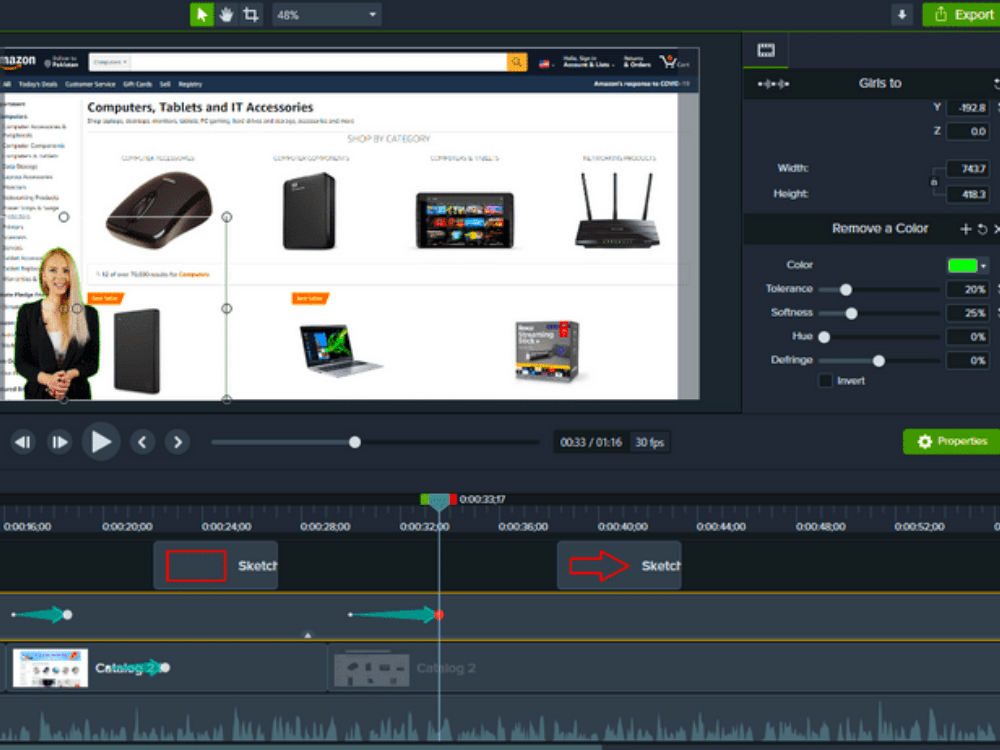This screenshot has width=1000, height=750.
Task: Click the next frame step button
Action: [x=59, y=442]
